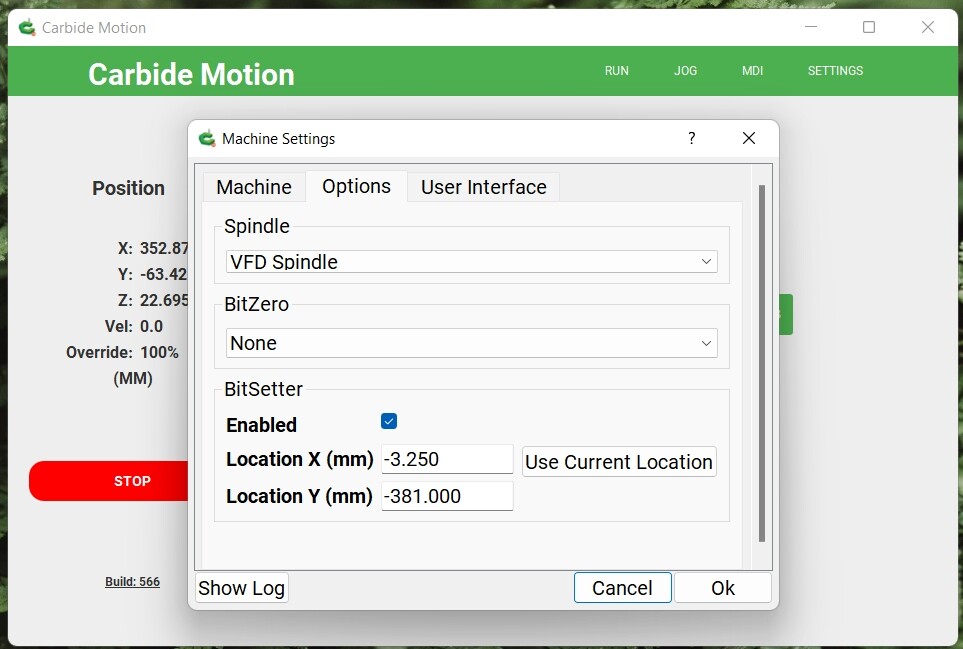The height and width of the screenshot is (649, 963).
Task: Open the Spindle dropdown showing VFD Spindle
Action: click(x=472, y=262)
